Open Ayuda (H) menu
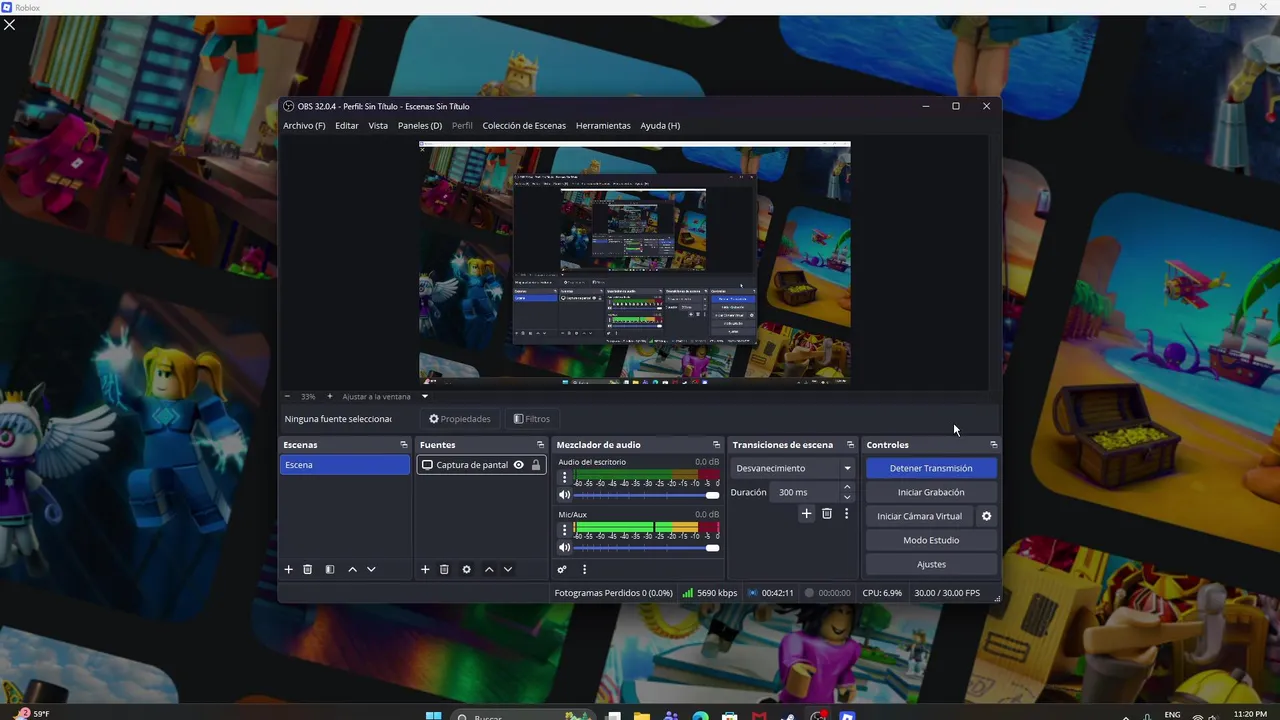 [x=660, y=126]
